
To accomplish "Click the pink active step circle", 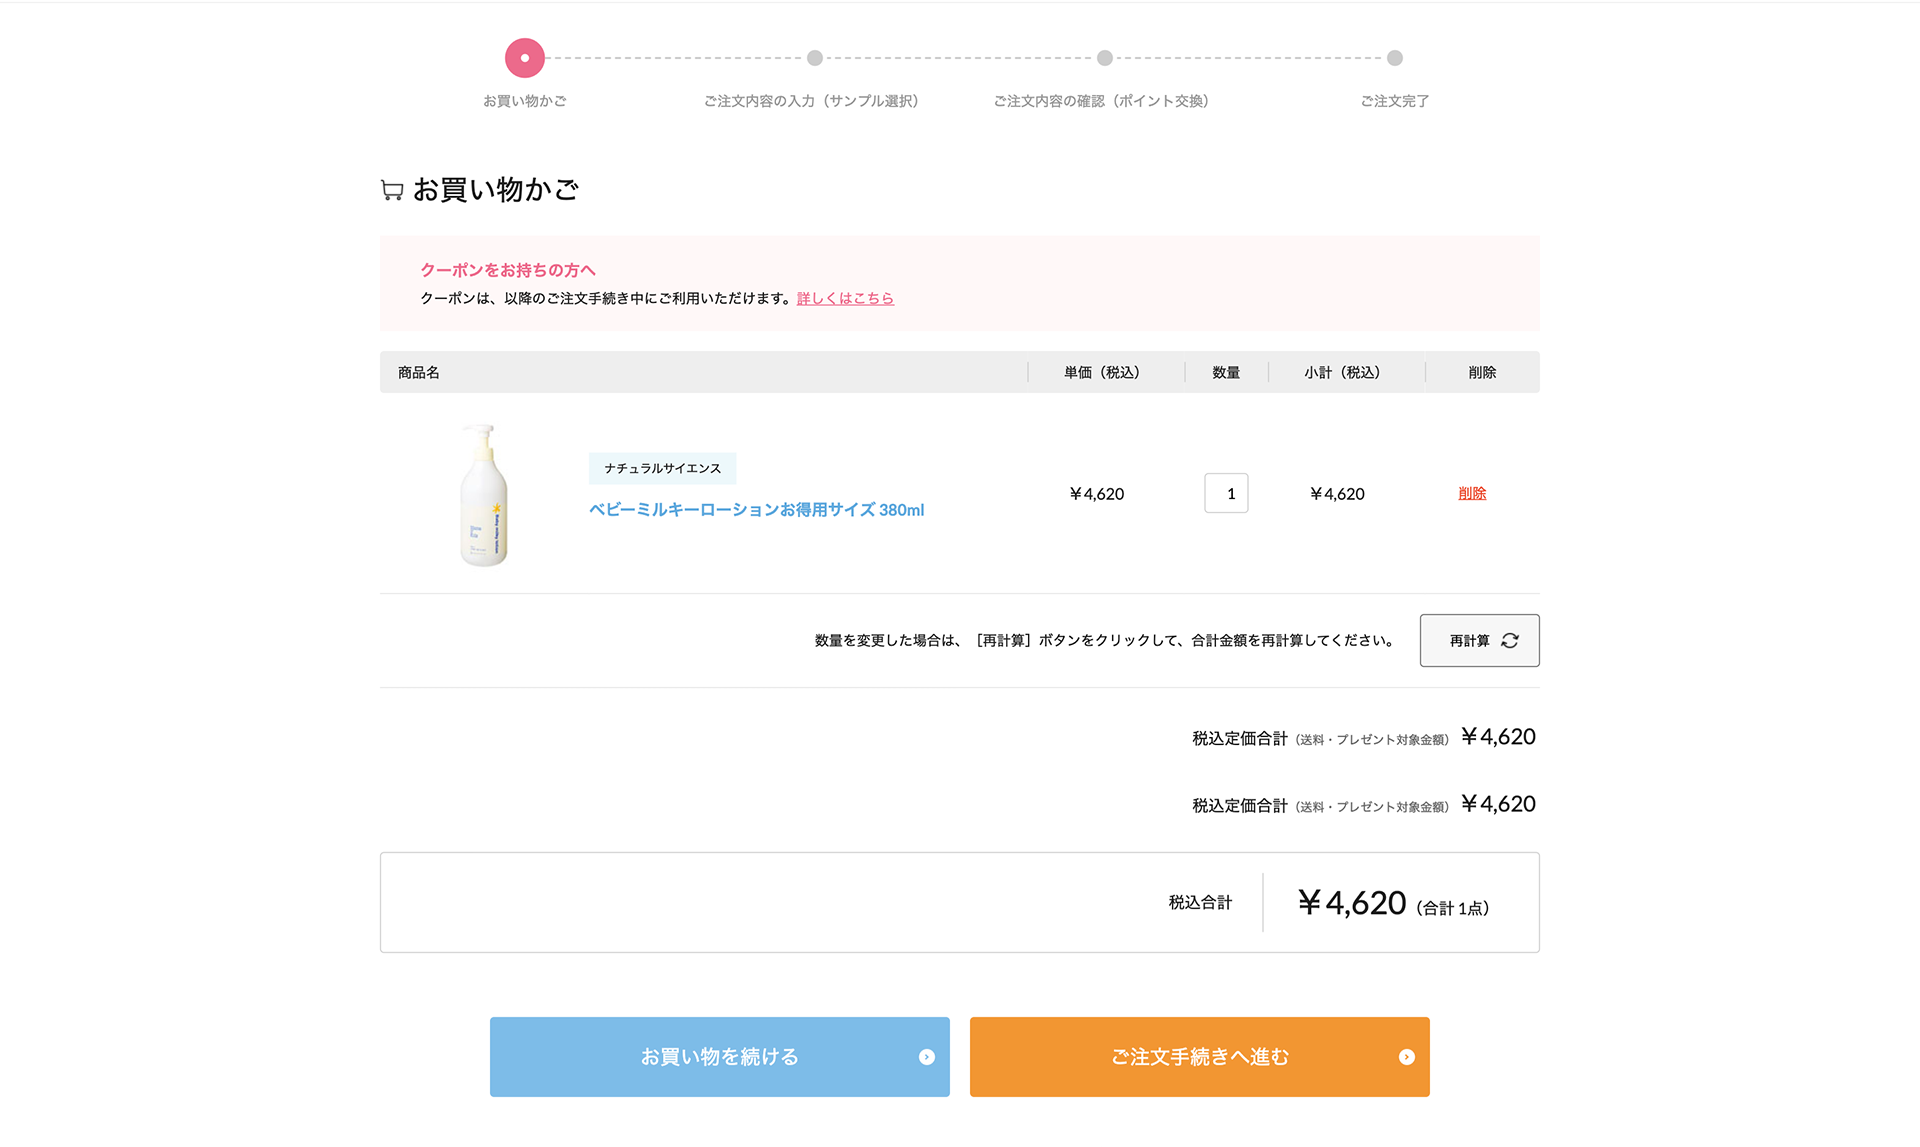I will pos(525,58).
